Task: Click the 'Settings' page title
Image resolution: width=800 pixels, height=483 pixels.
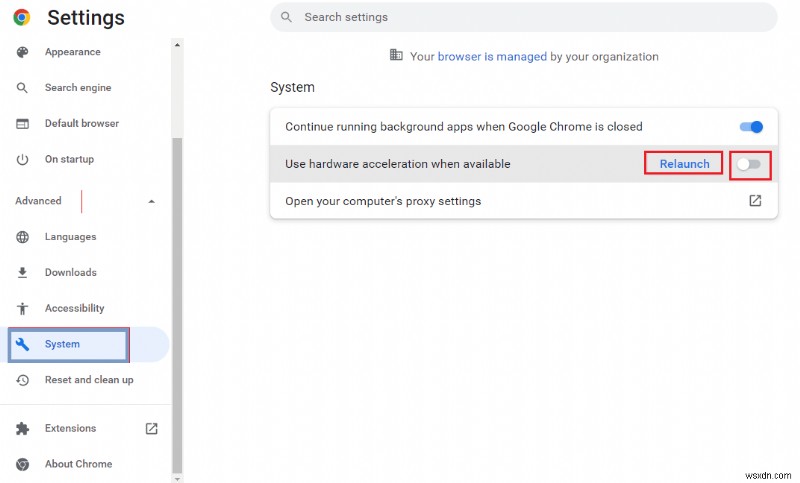Action: pyautogui.click(x=86, y=18)
